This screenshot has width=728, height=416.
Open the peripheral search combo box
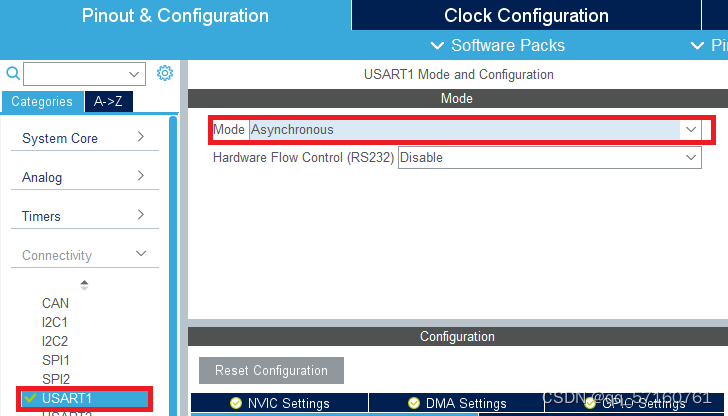click(84, 74)
